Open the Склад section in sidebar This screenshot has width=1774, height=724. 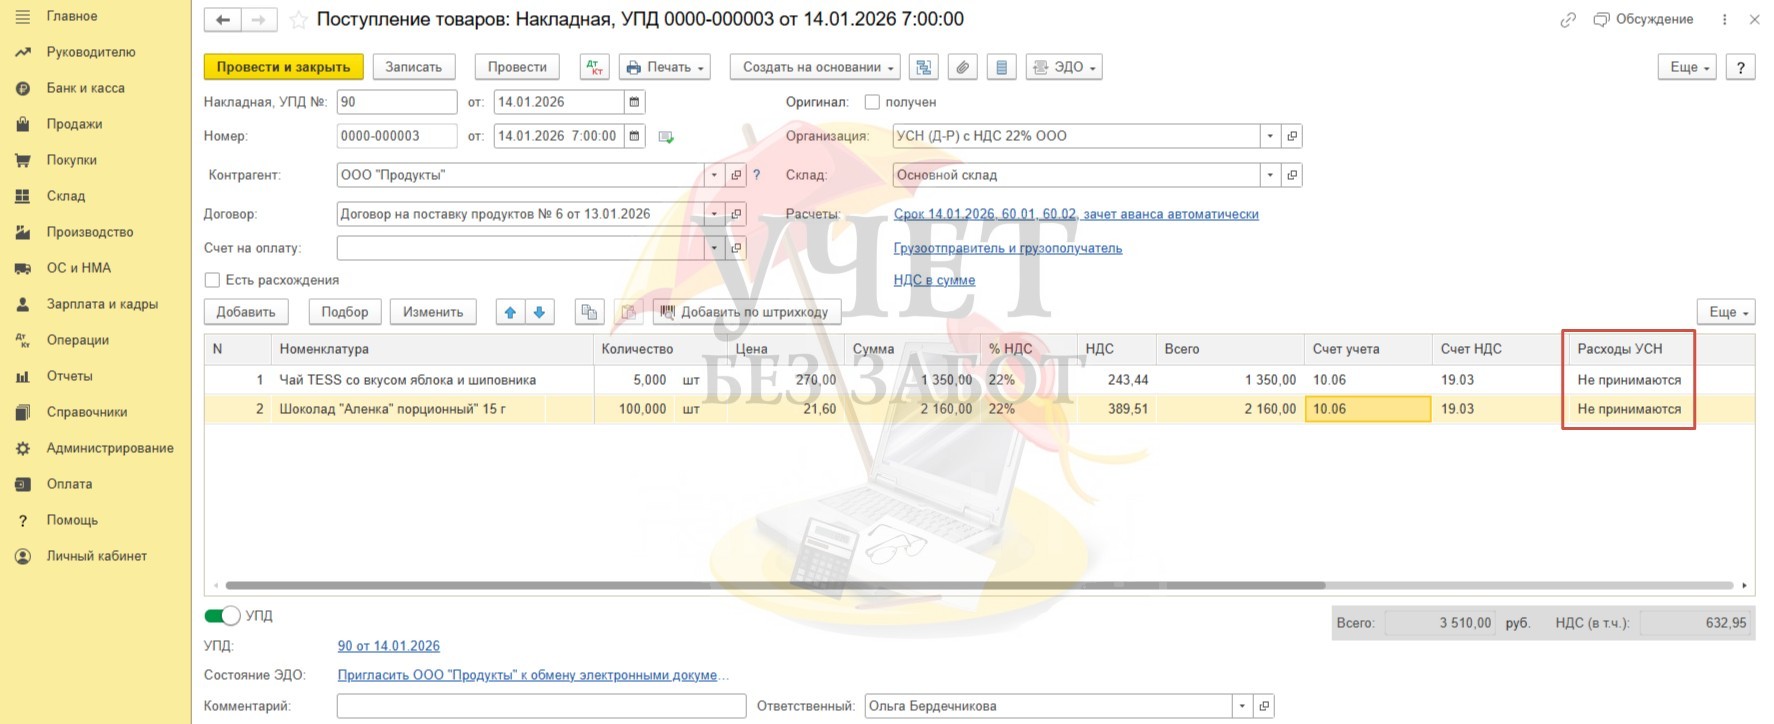tap(66, 196)
